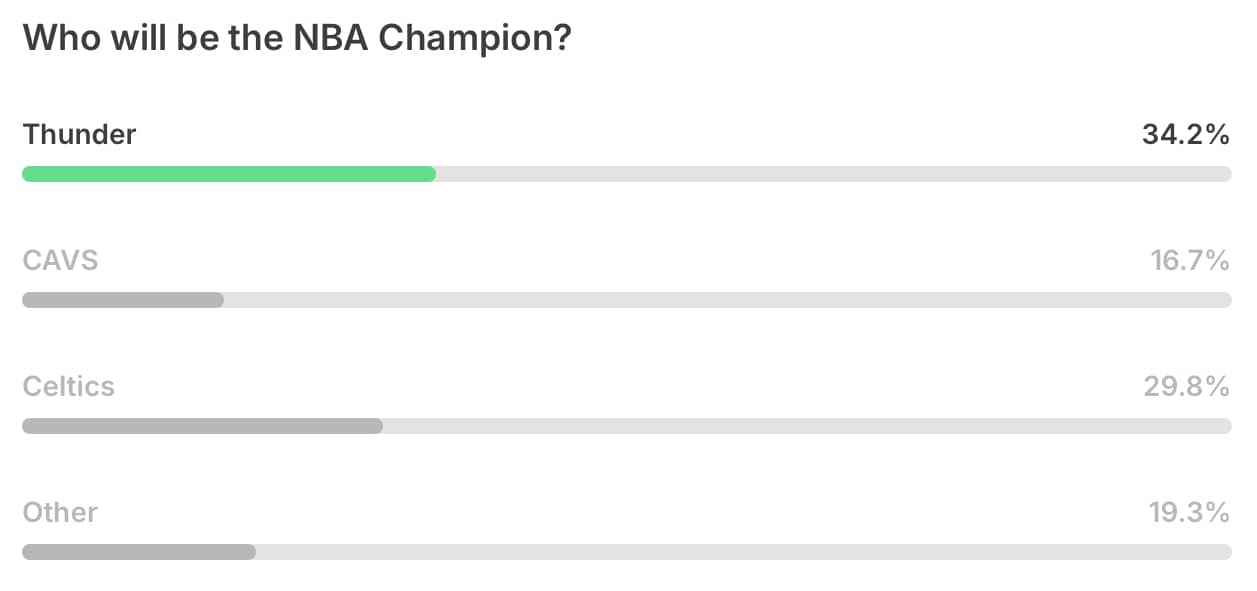Click the 16.7% result for CAVS
1257x591 pixels.
(1189, 261)
